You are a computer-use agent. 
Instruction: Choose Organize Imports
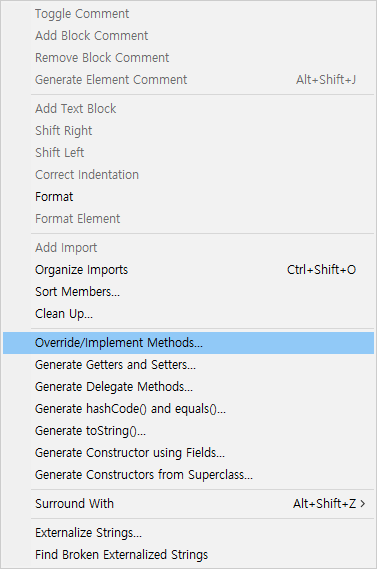[x=188, y=270]
